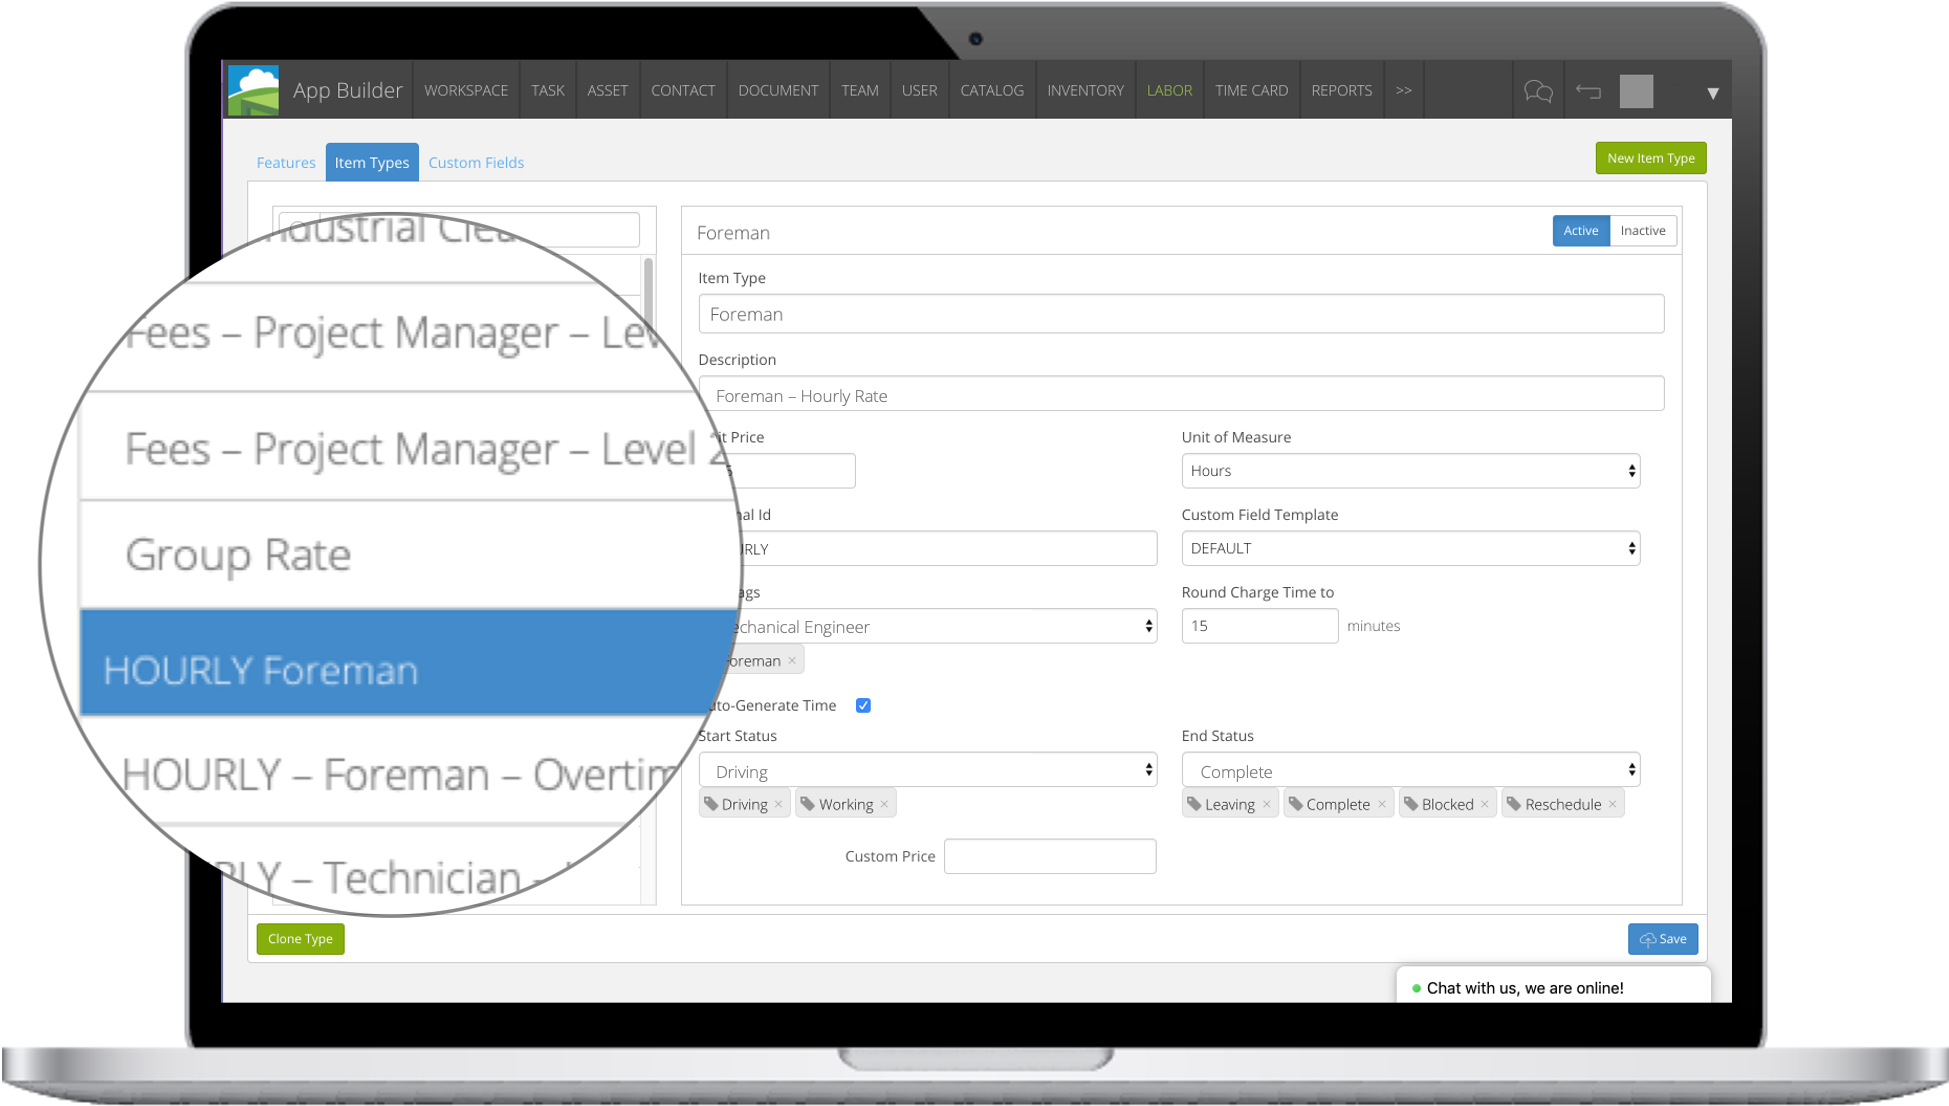The height and width of the screenshot is (1106, 1949).
Task: Open the INVENTORY menu item
Action: click(1085, 90)
